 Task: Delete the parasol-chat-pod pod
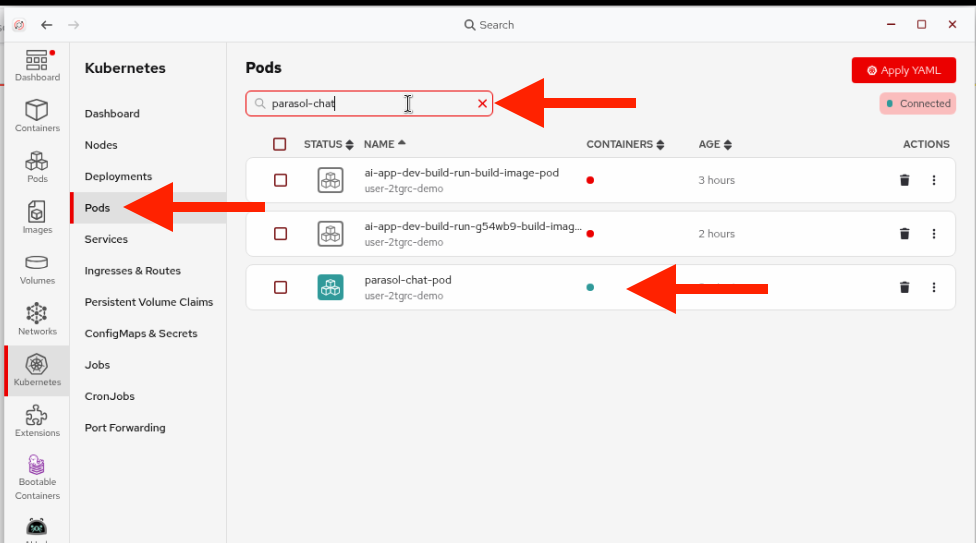coord(904,287)
